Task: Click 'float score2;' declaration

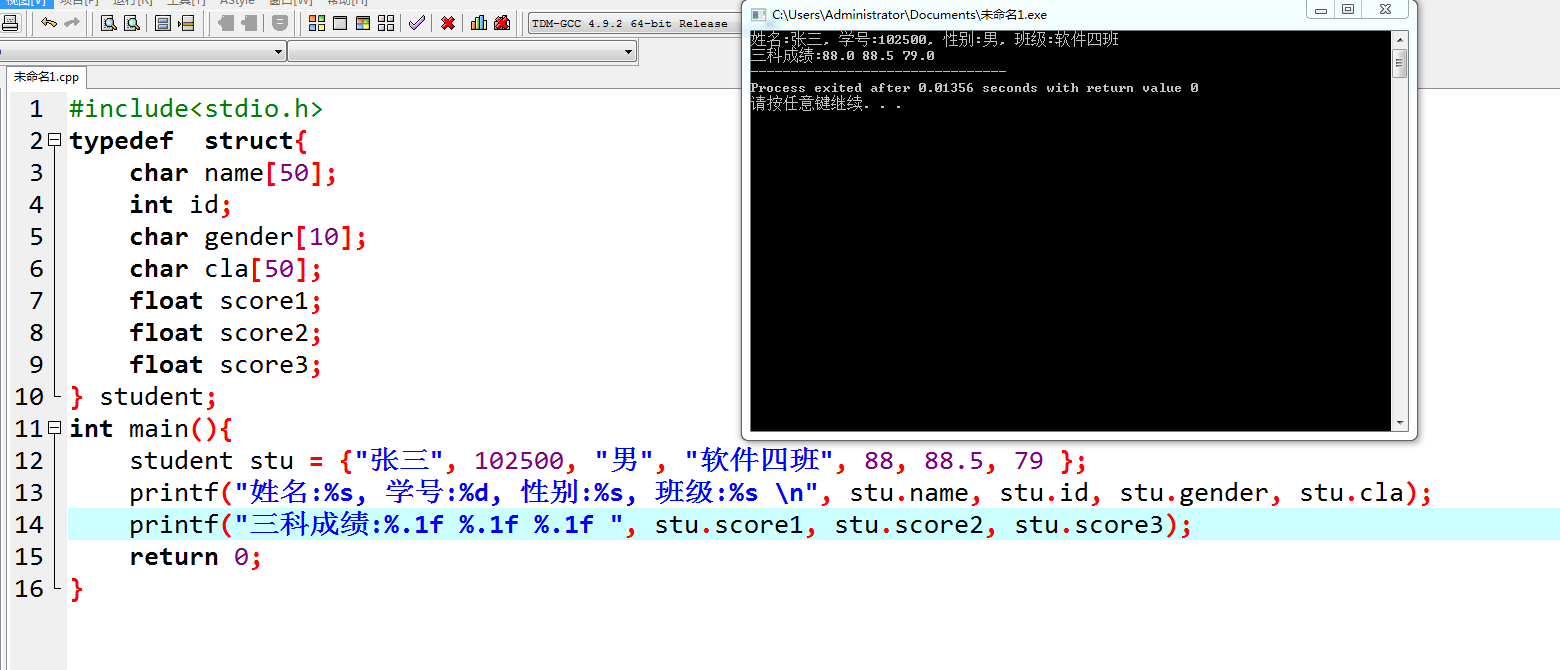Action: pyautogui.click(x=226, y=332)
